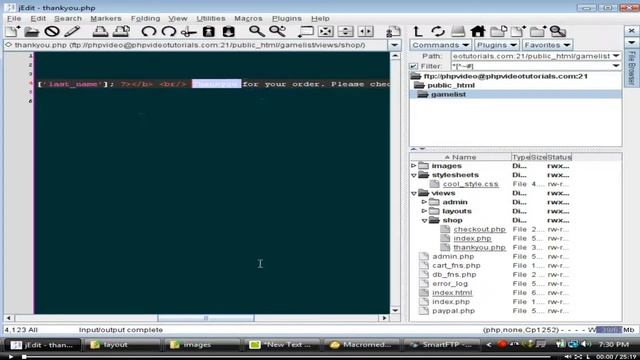The width and height of the screenshot is (640, 360).
Task: Show drive roots in file browser
Action: click(x=458, y=31)
